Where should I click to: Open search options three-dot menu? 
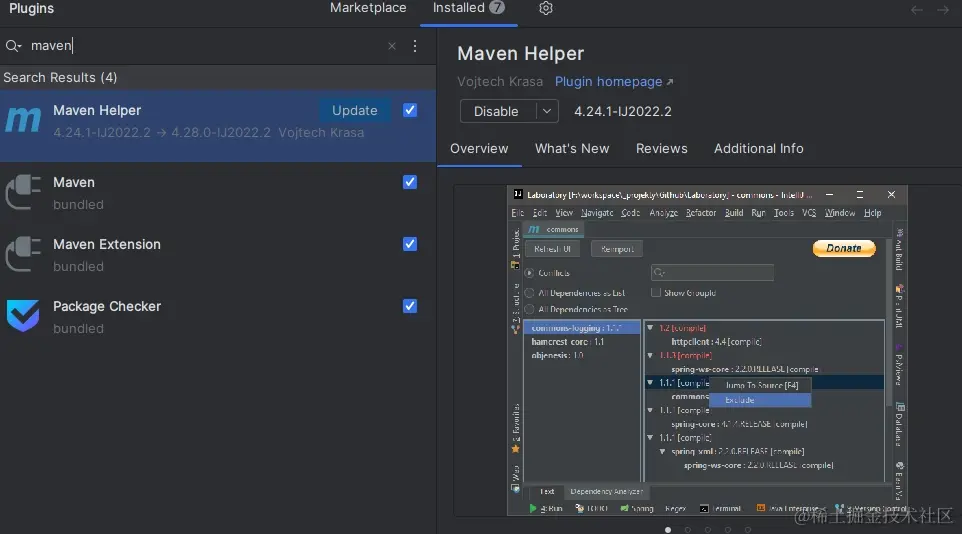[415, 46]
